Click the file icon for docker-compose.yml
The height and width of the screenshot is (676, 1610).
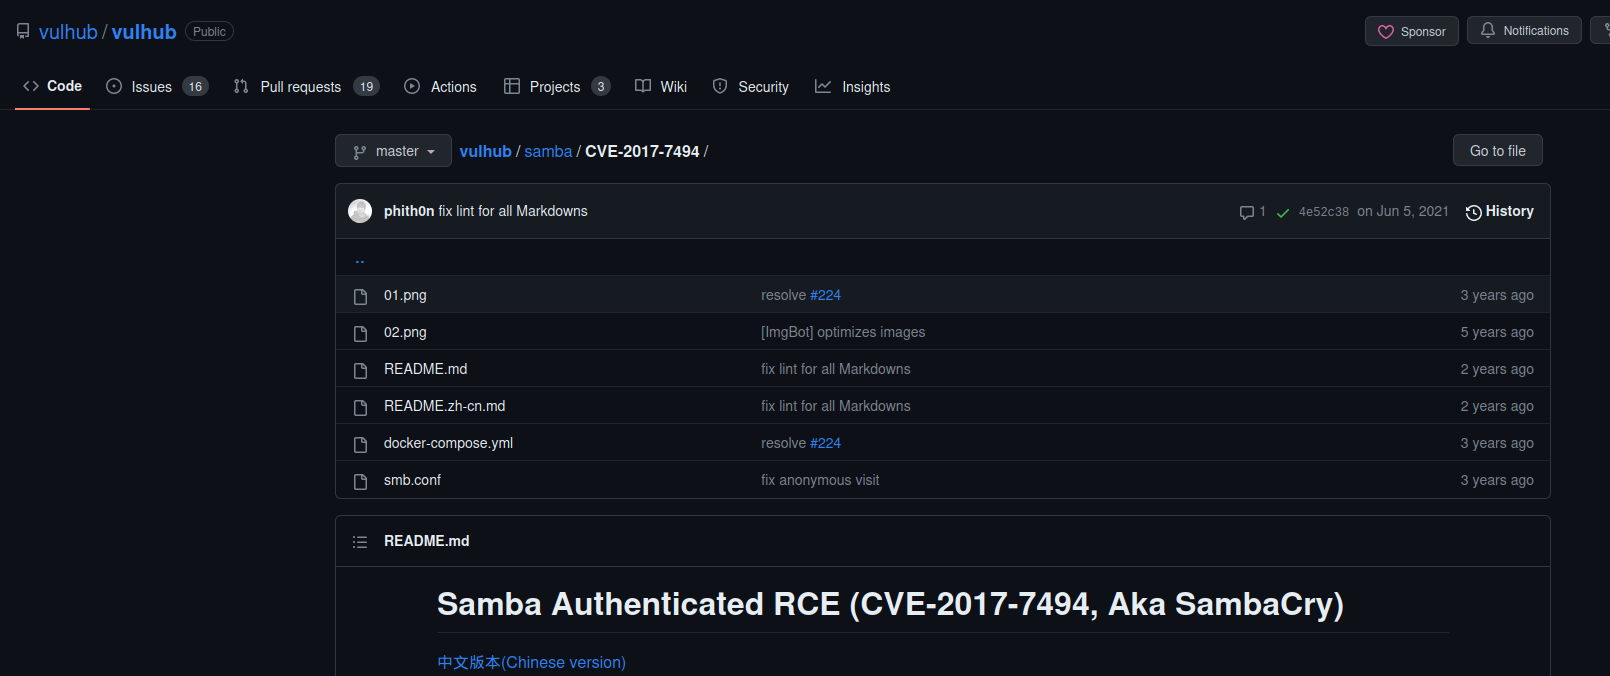[361, 444]
